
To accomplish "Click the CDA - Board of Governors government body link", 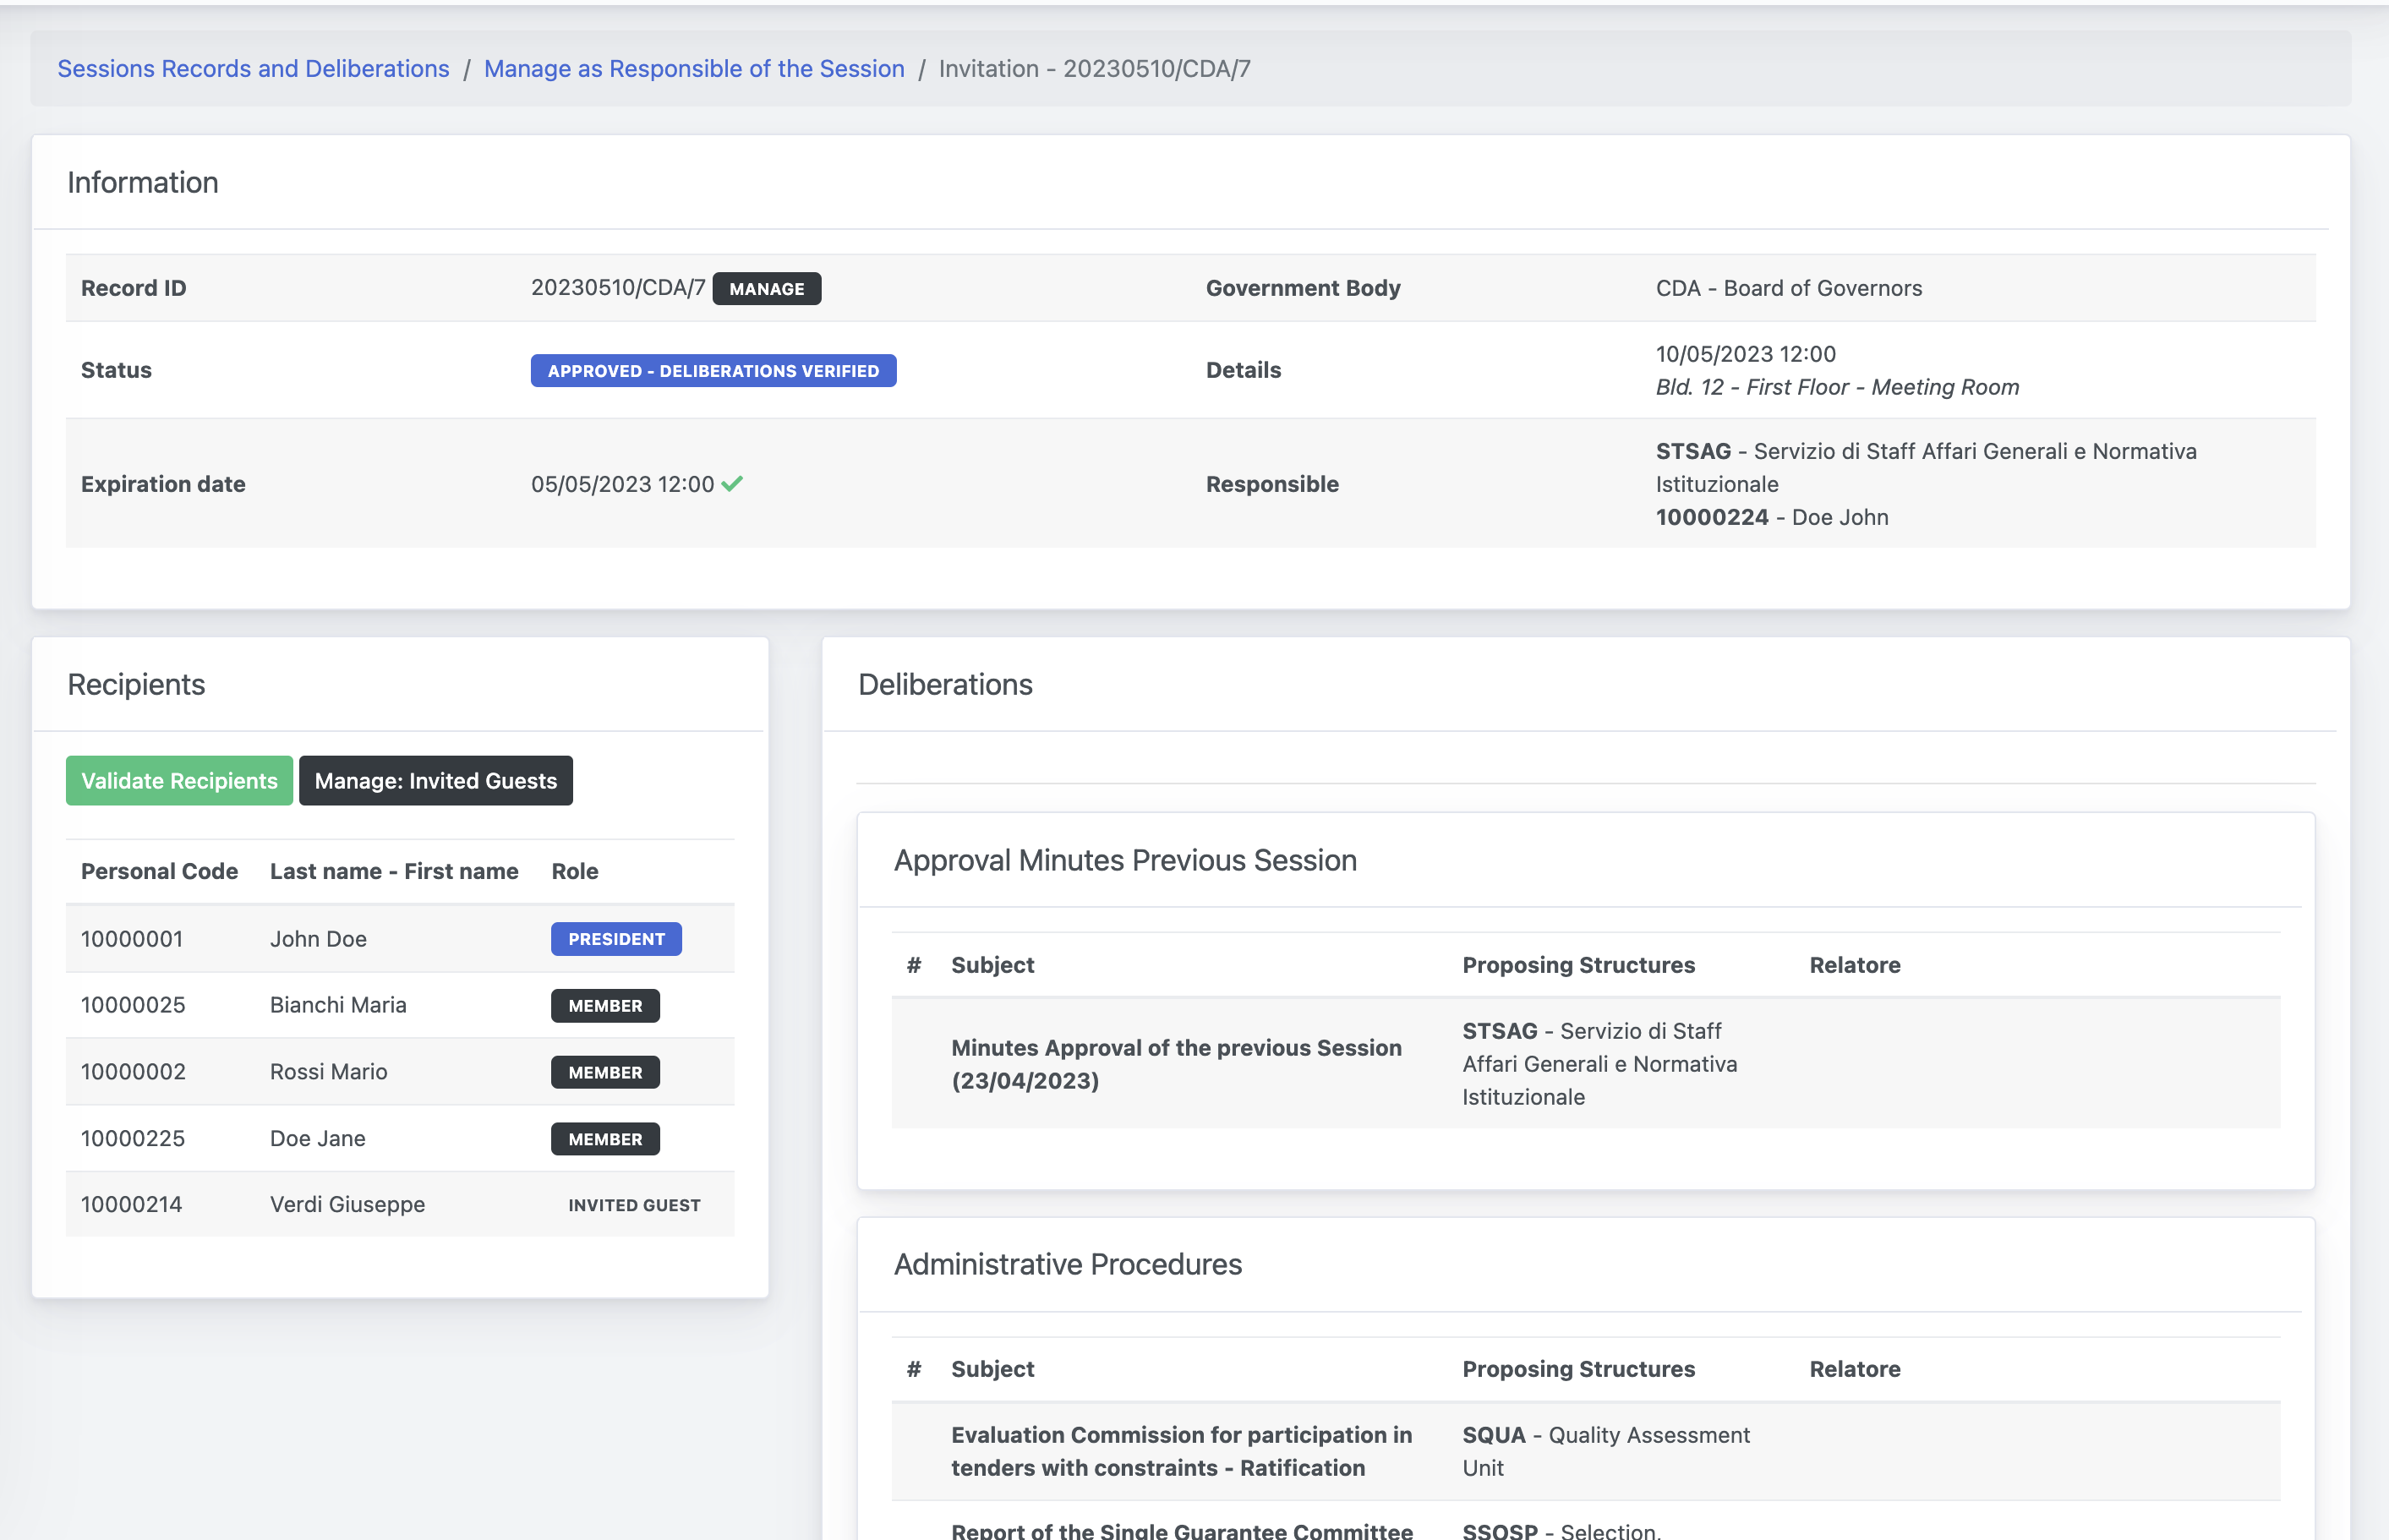I will click(1788, 287).
